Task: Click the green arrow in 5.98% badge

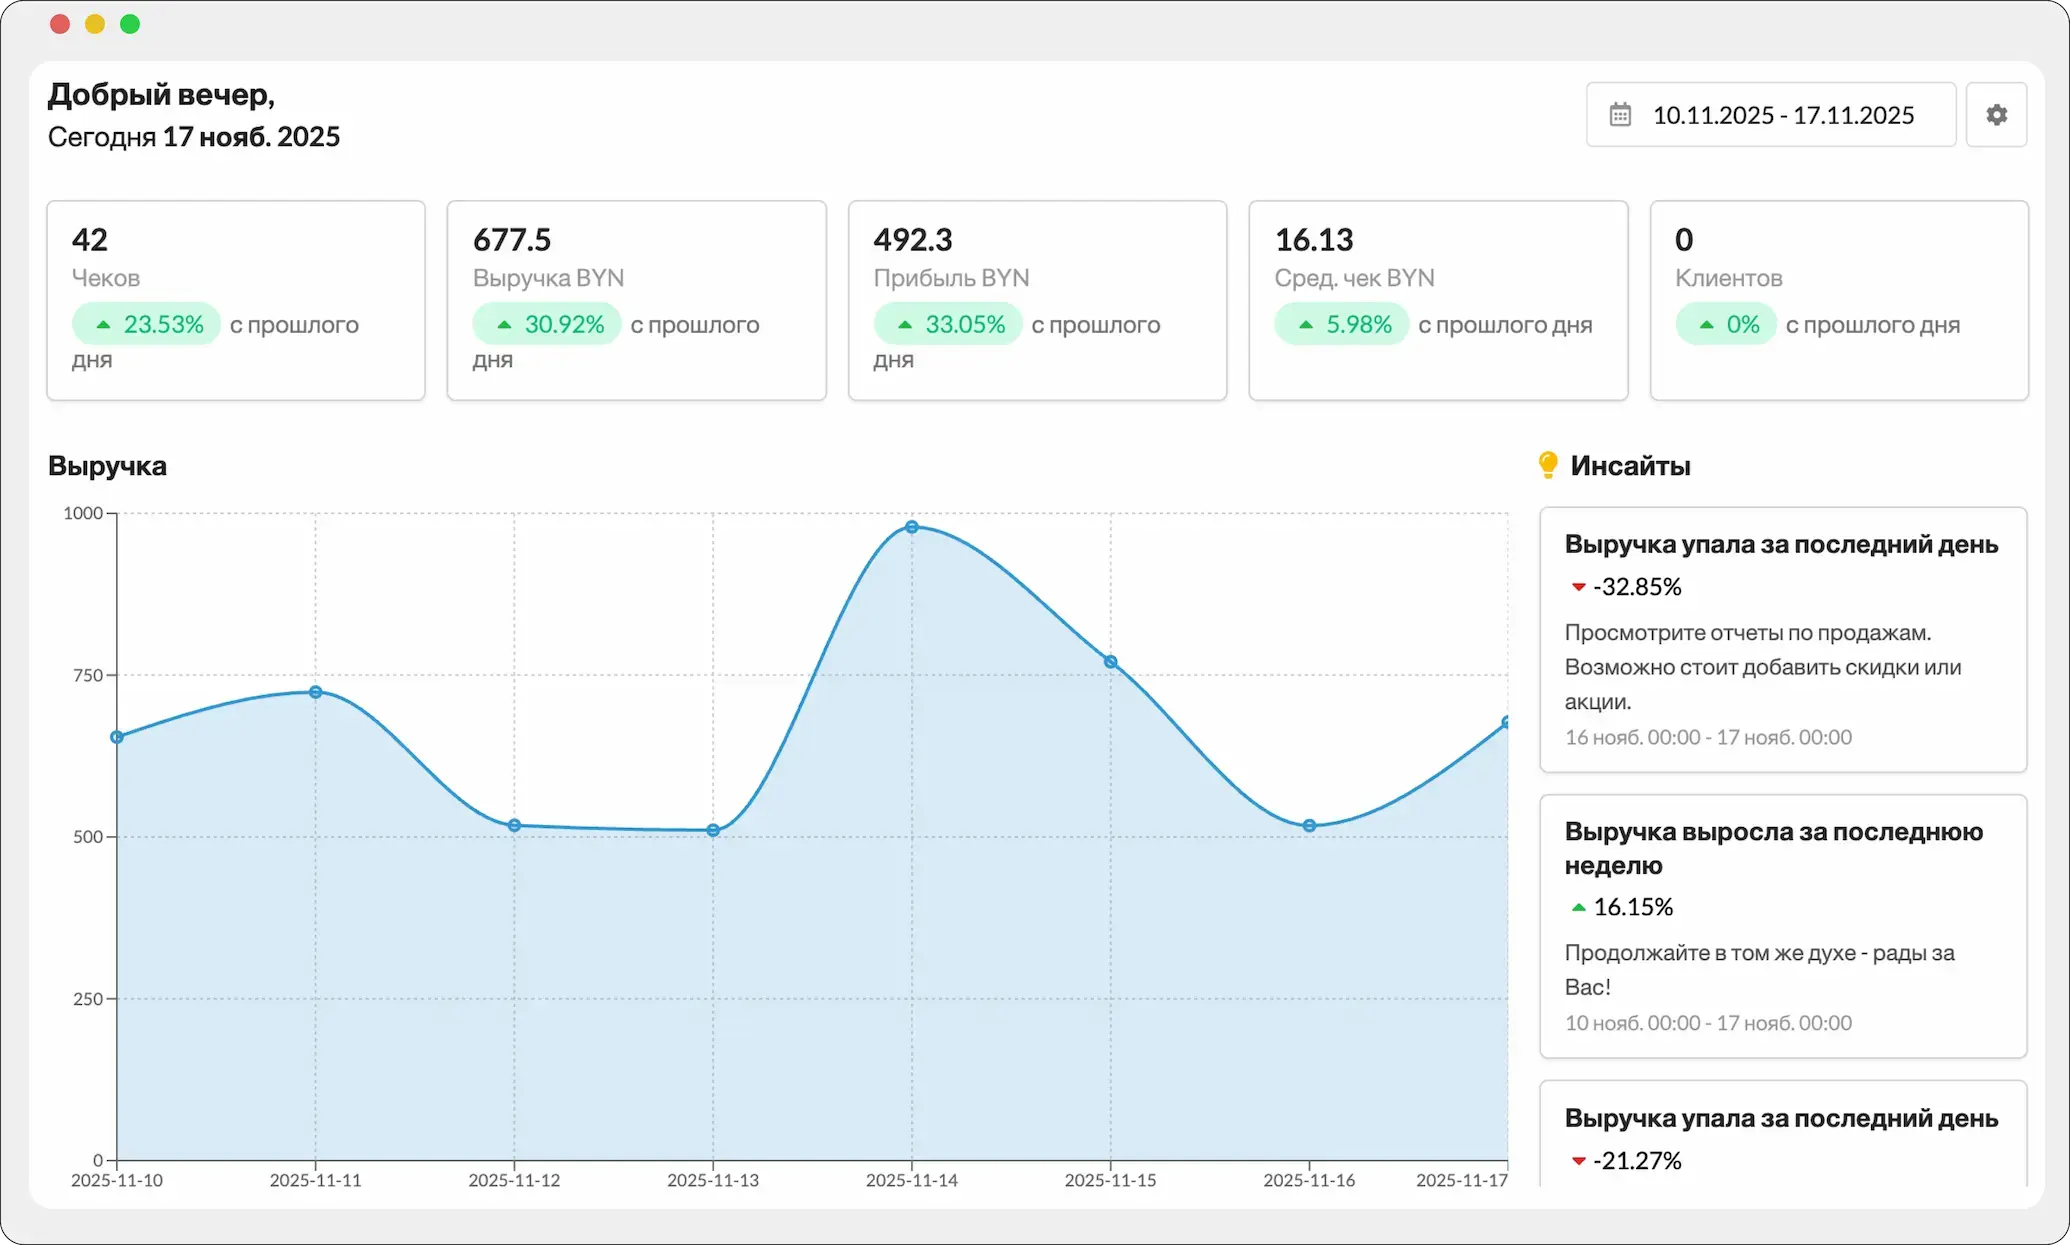Action: pos(1305,325)
